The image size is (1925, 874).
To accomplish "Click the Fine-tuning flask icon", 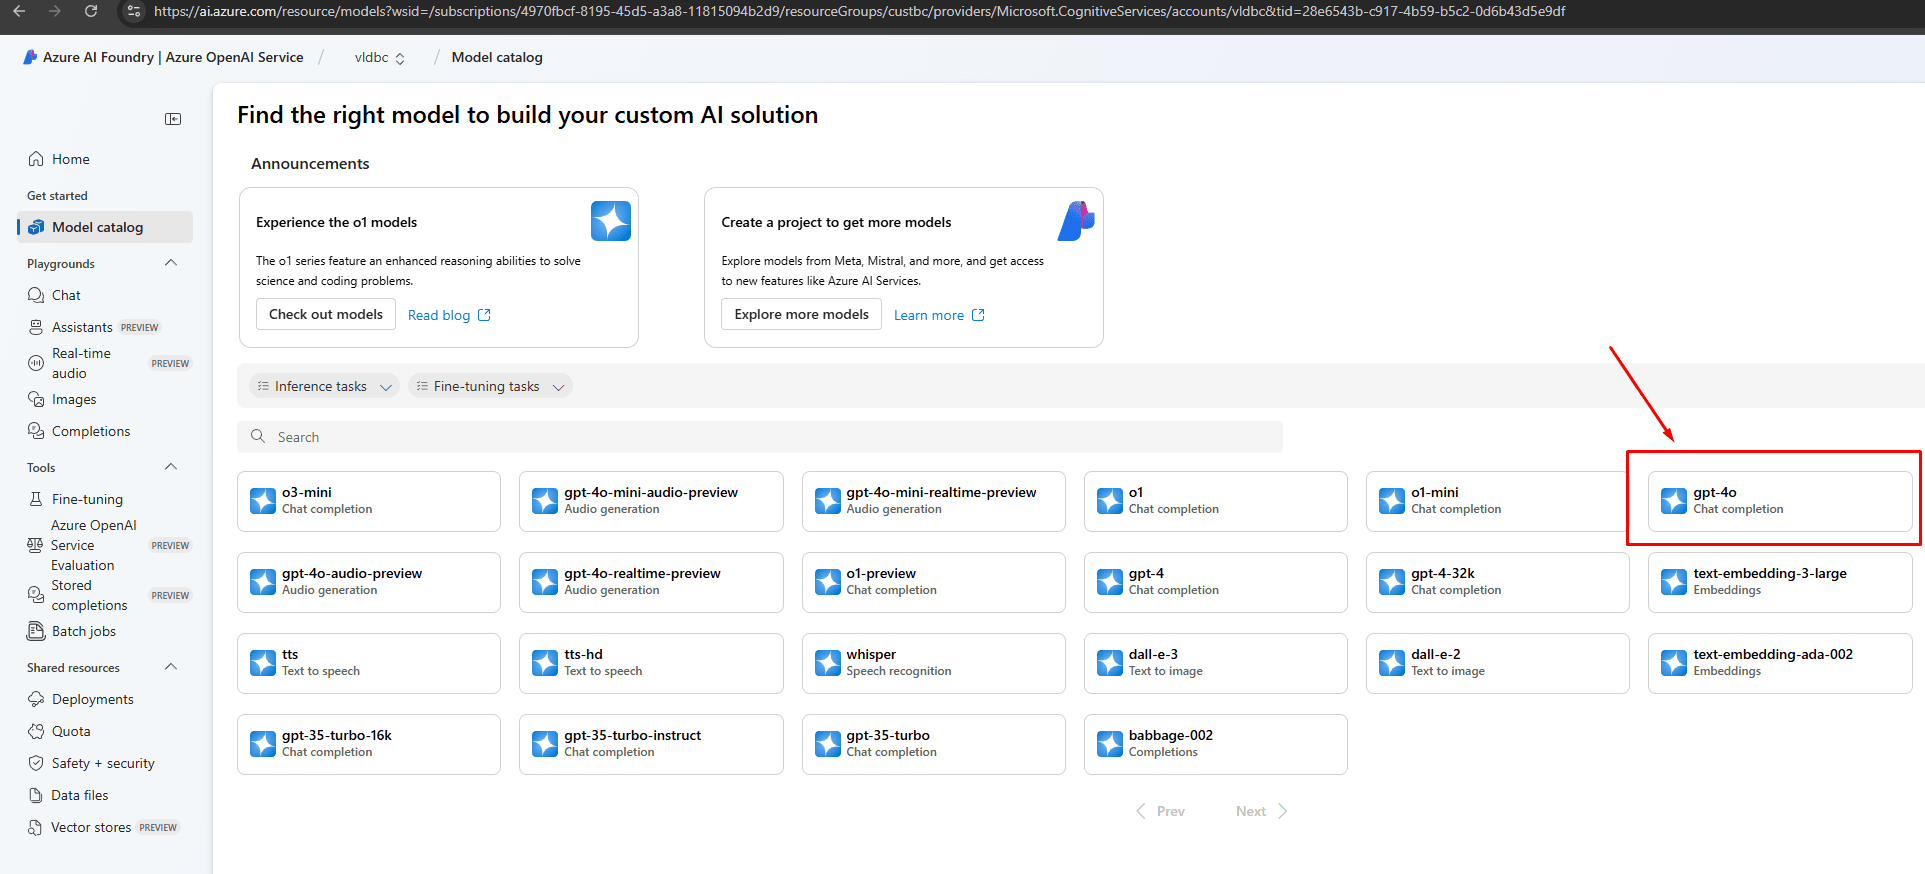I will 36,499.
